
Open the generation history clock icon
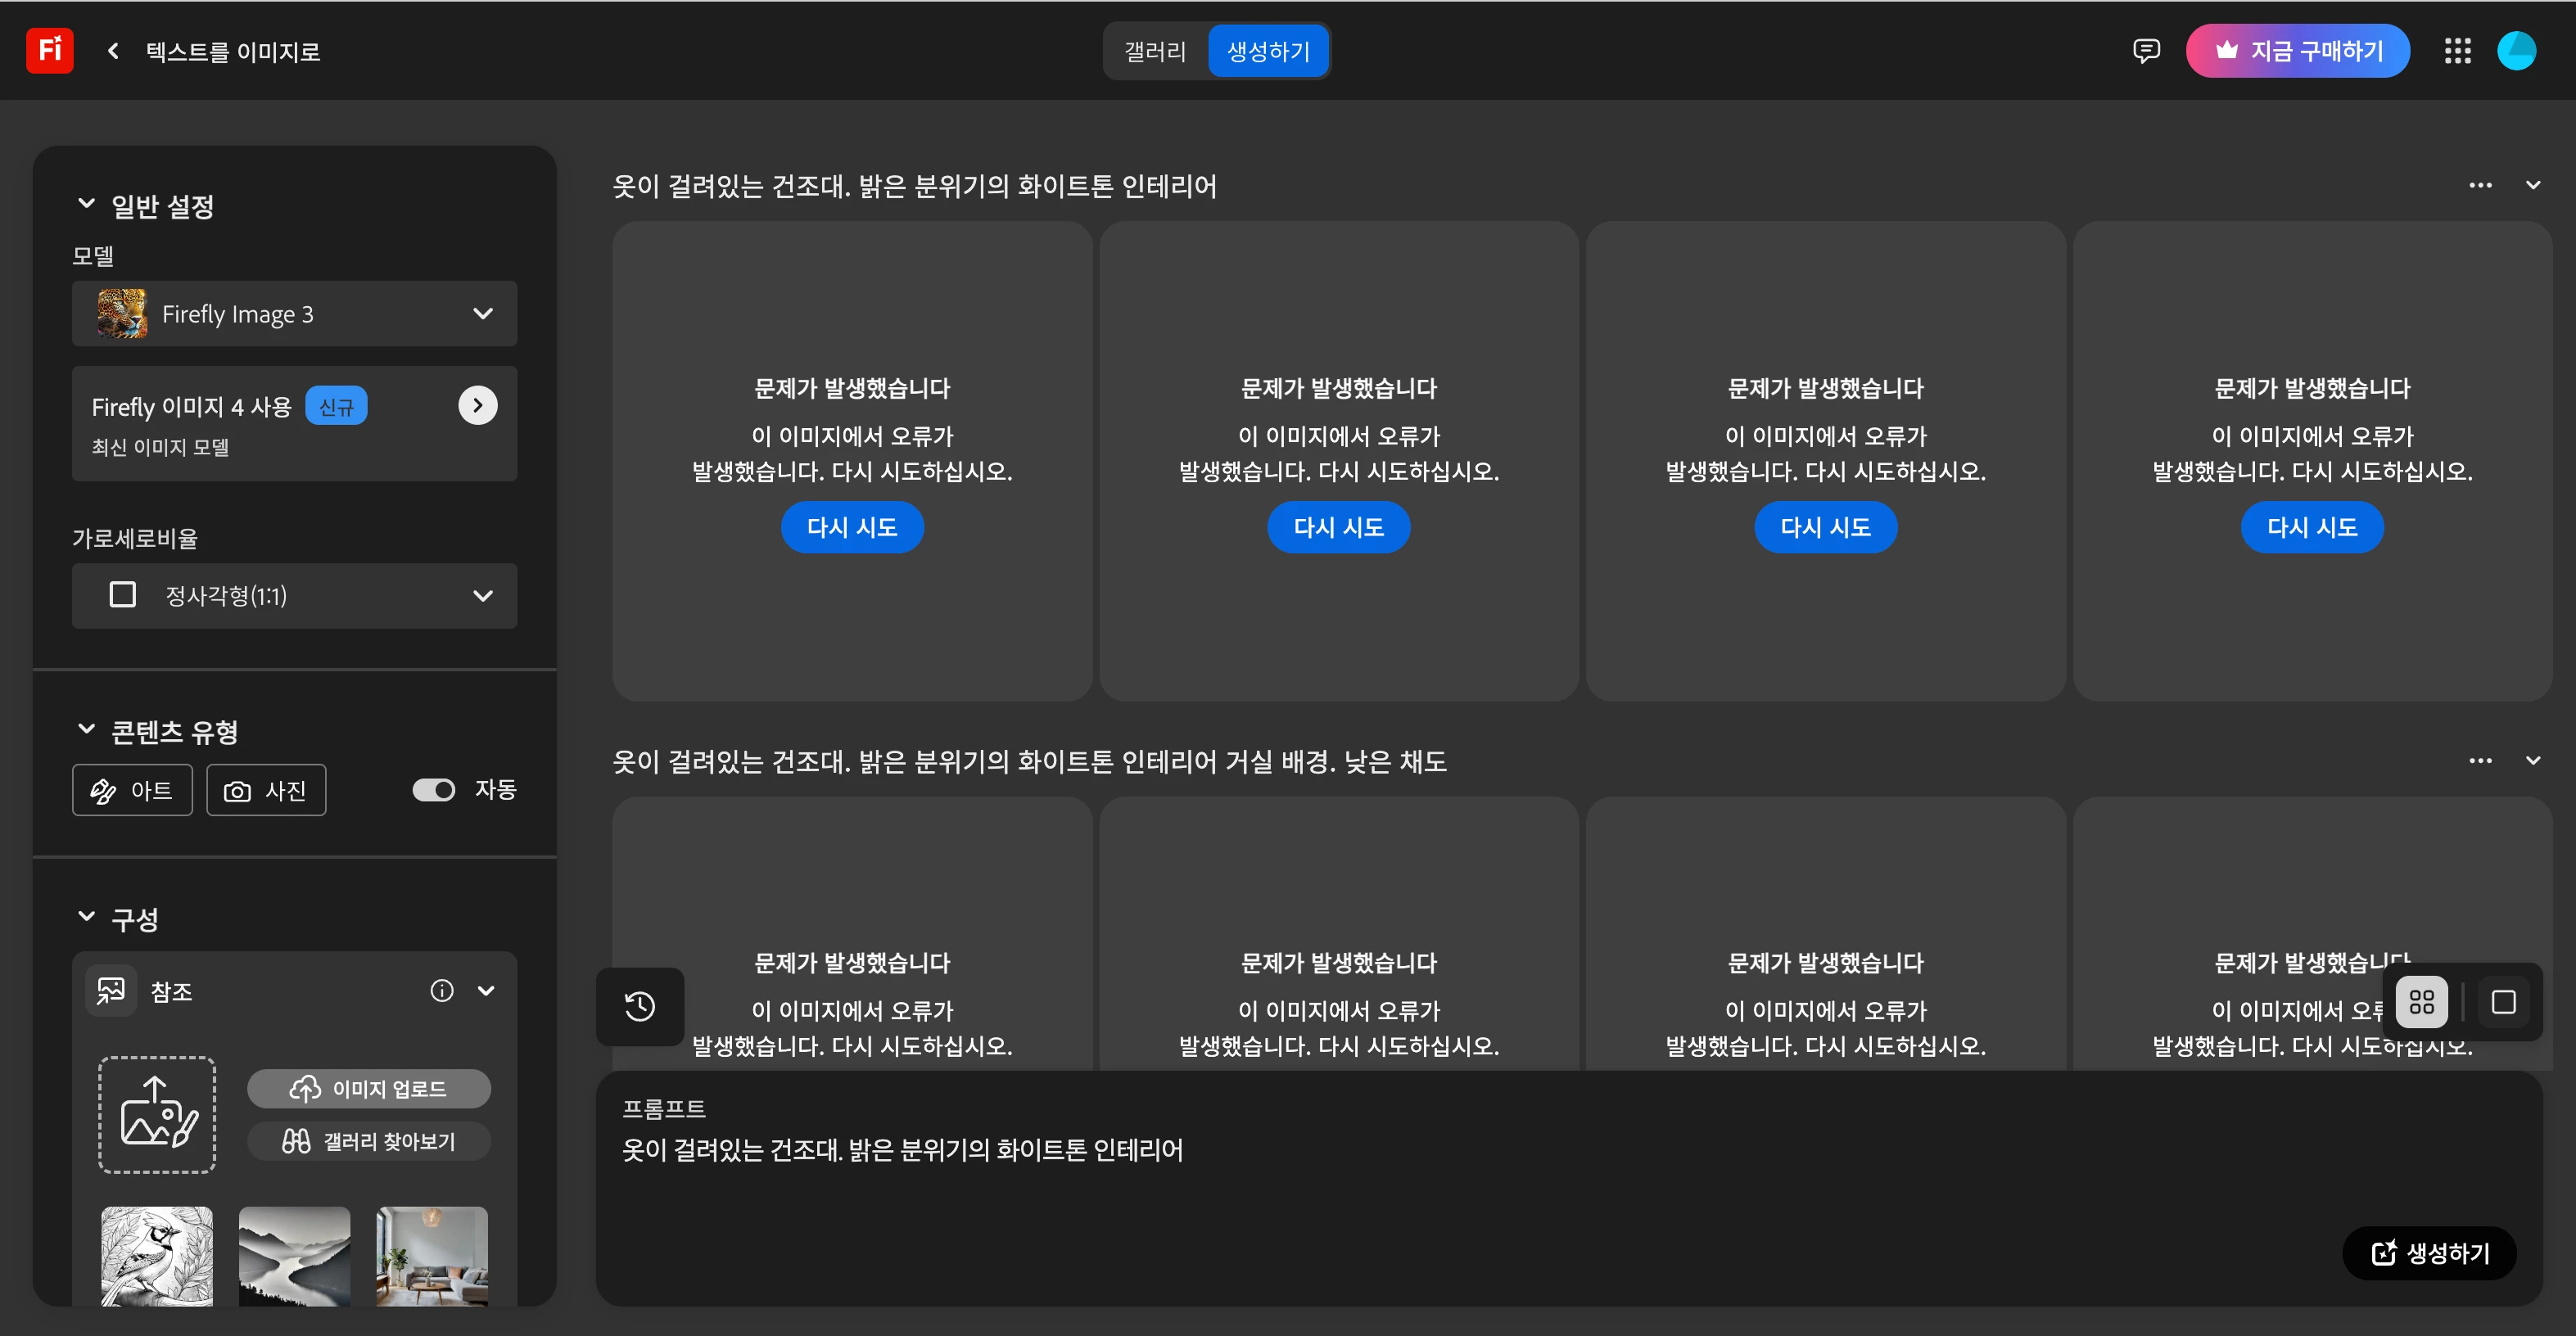640,1006
